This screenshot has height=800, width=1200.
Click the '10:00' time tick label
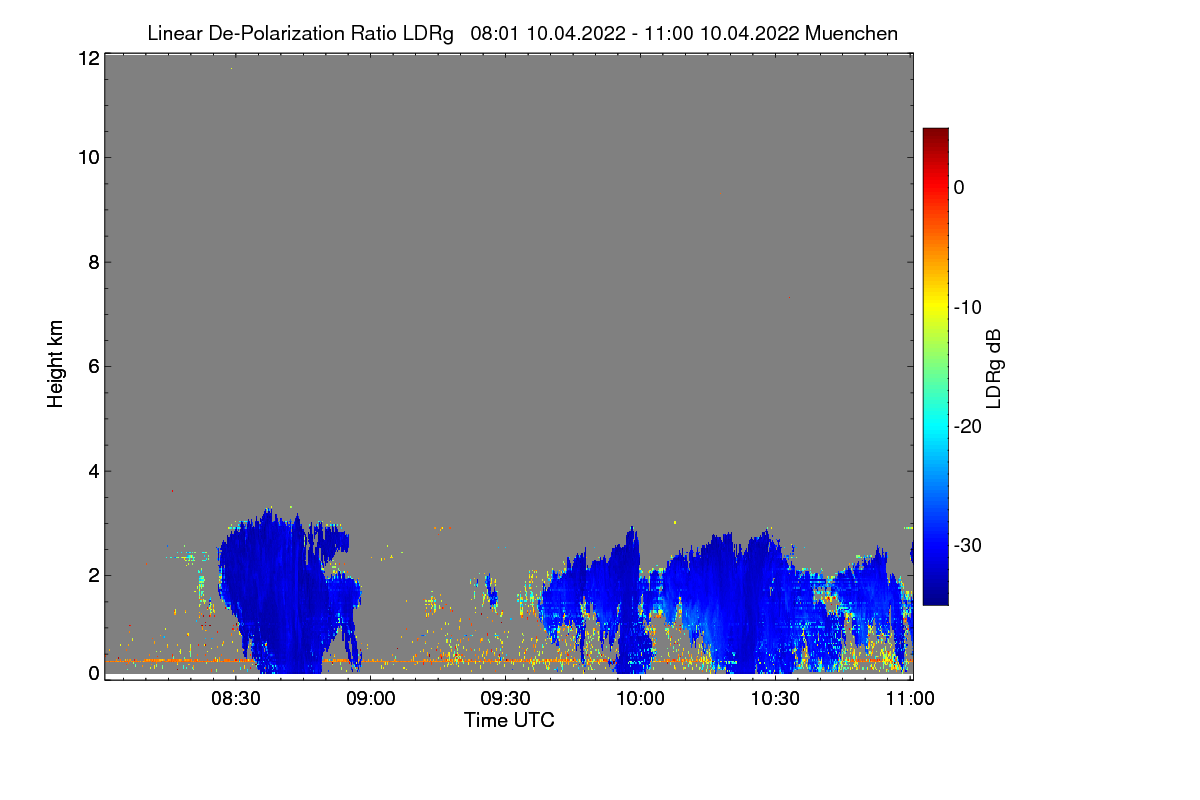click(641, 700)
